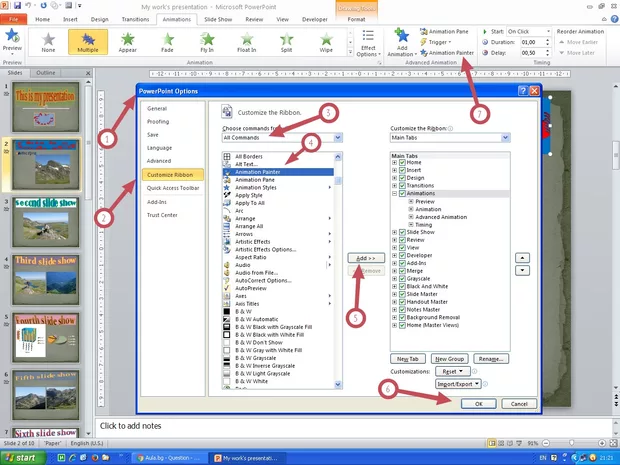Click the Preview animation button
The height and width of the screenshot is (465, 620).
coord(13,38)
